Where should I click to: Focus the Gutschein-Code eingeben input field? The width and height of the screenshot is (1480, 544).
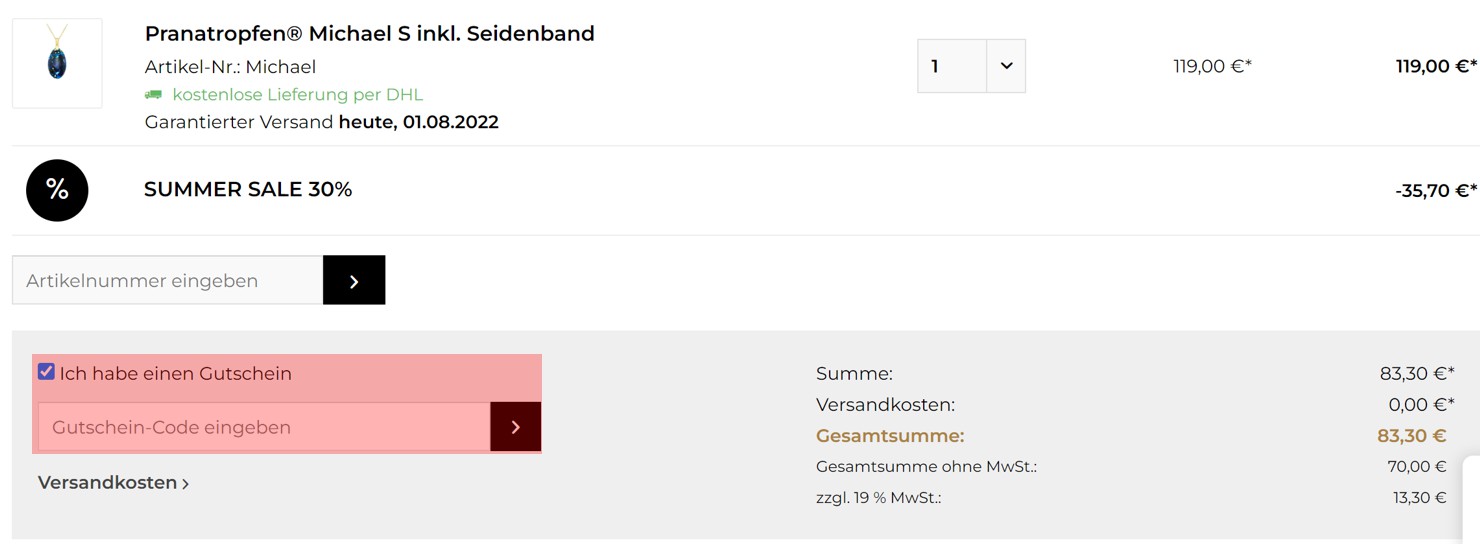[264, 427]
